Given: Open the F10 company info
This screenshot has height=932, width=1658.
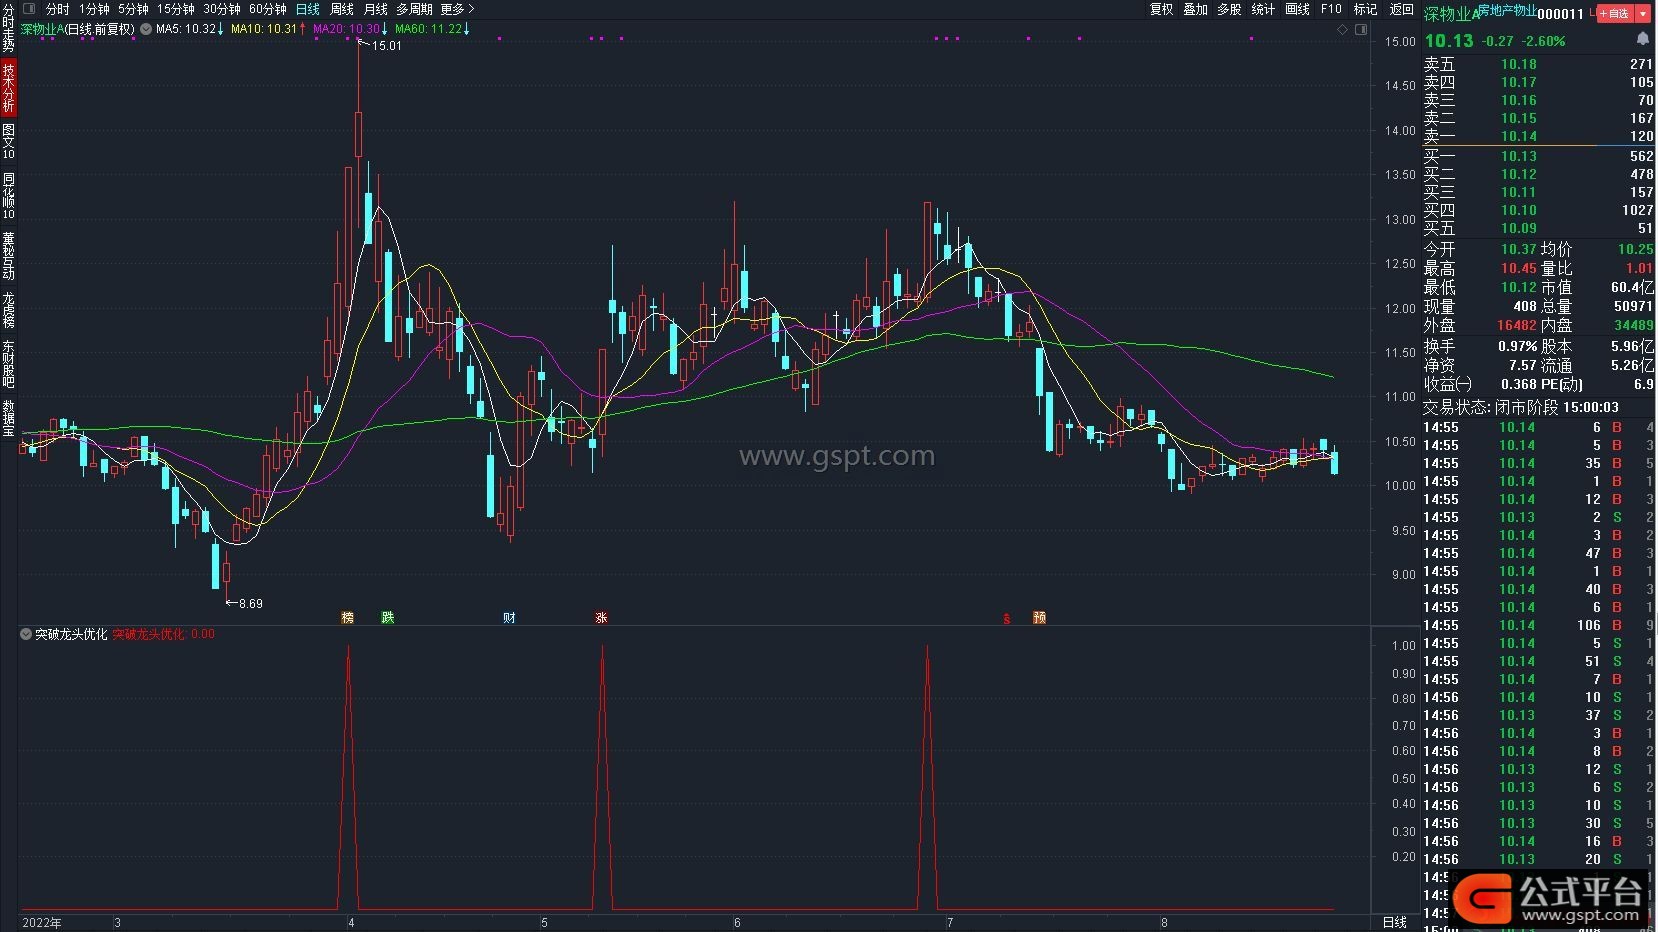Looking at the screenshot, I should (1331, 9).
